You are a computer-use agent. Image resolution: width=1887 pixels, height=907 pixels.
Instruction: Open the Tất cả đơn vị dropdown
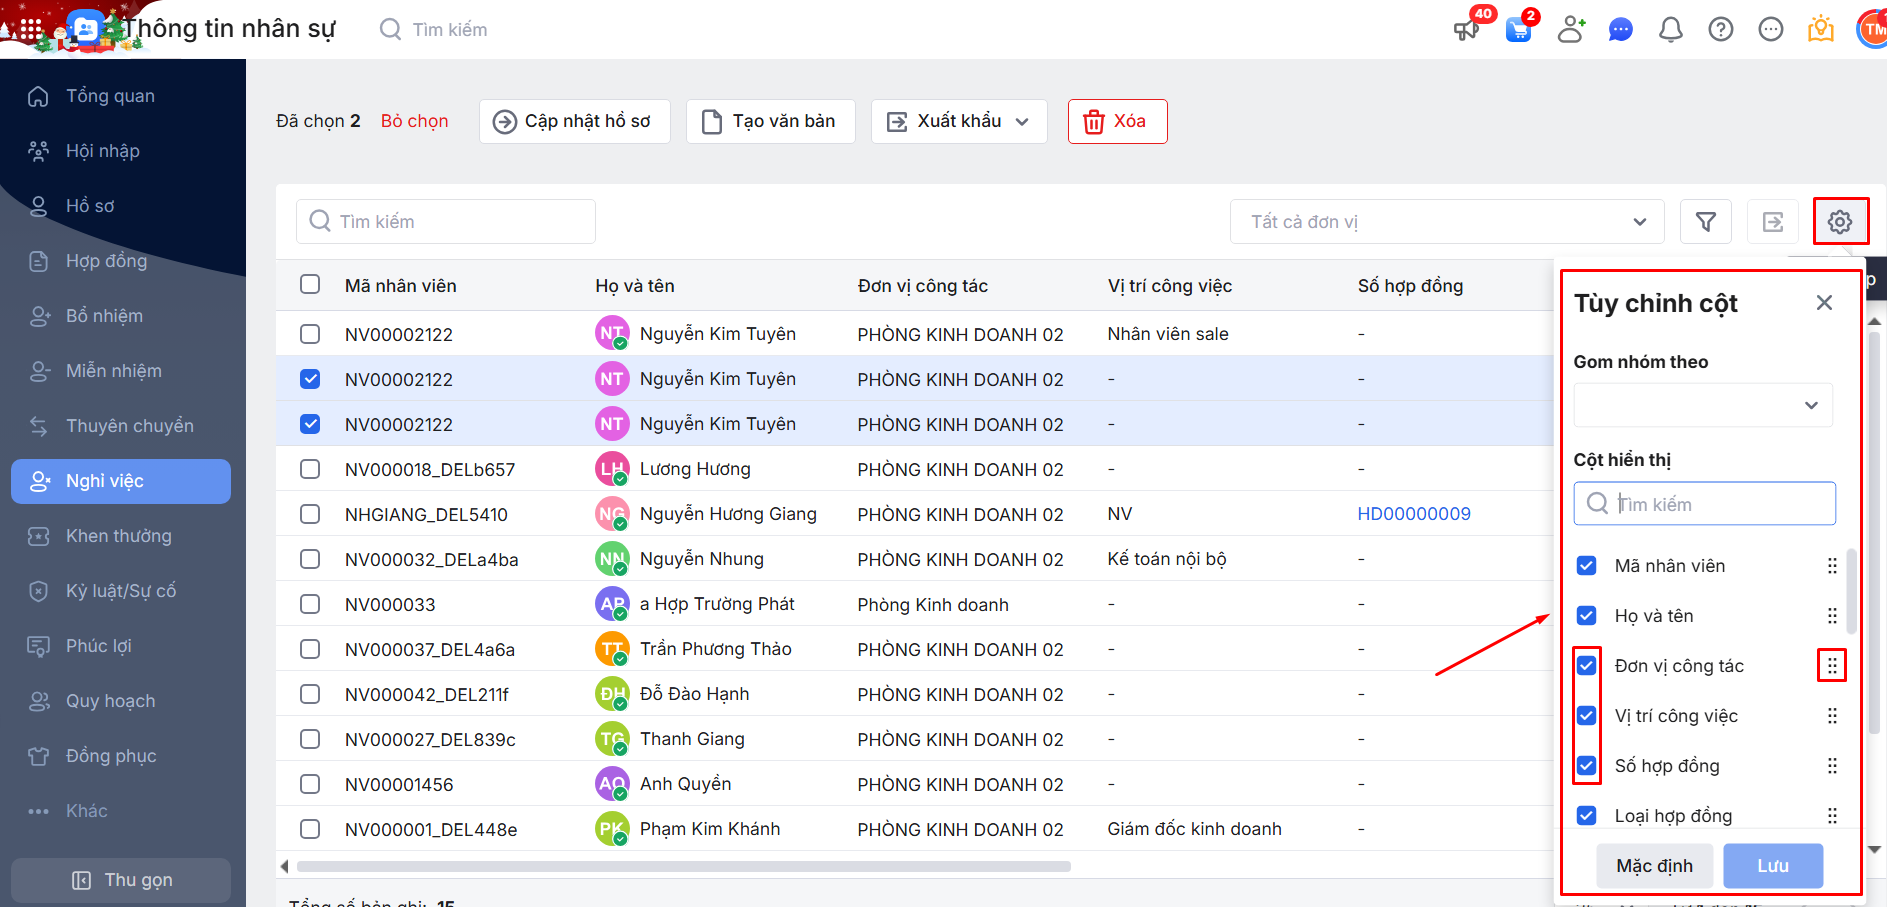pos(1446,222)
